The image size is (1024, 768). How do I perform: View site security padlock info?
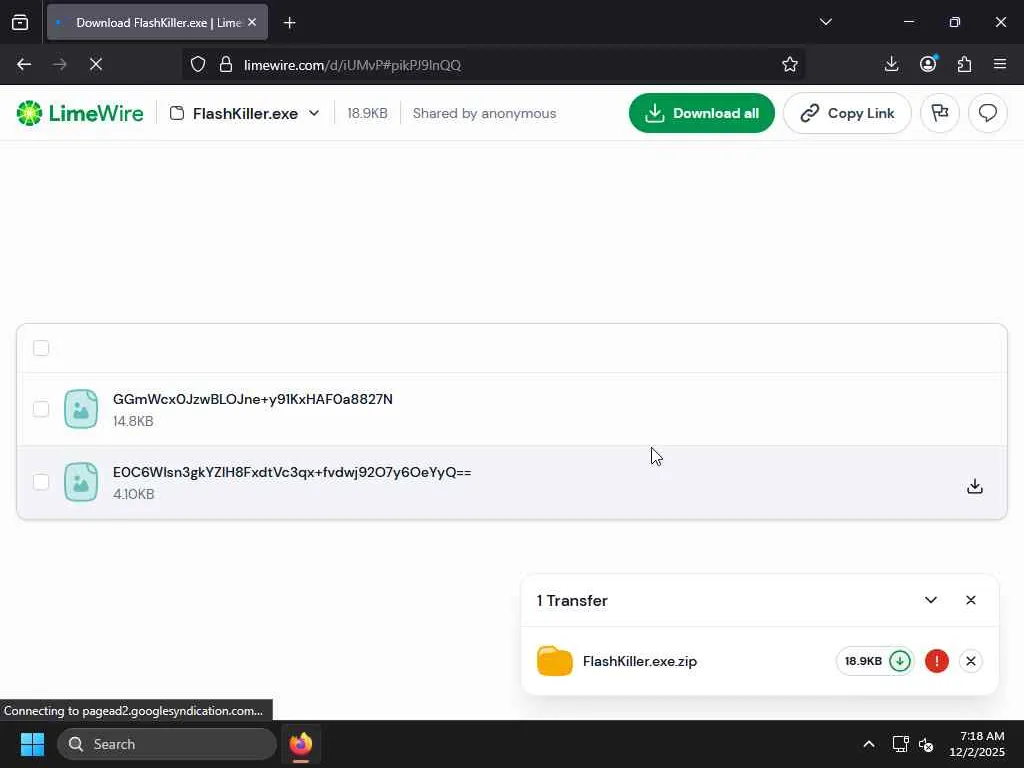pyautogui.click(x=226, y=65)
